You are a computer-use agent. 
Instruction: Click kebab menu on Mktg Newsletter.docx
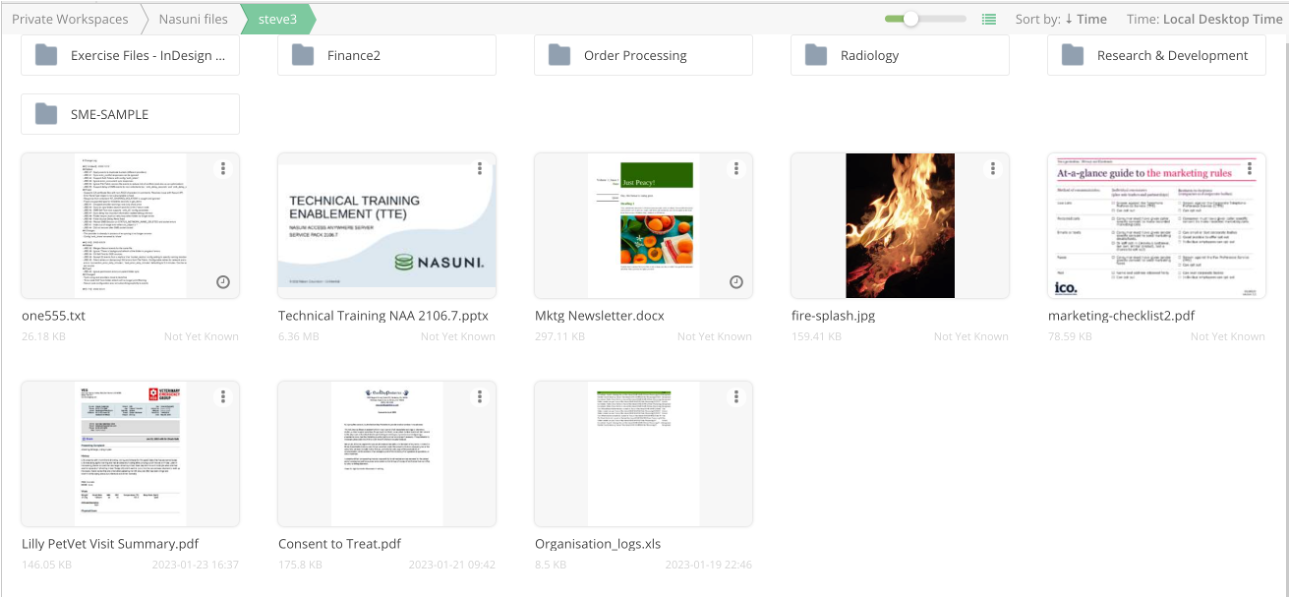pos(737,168)
